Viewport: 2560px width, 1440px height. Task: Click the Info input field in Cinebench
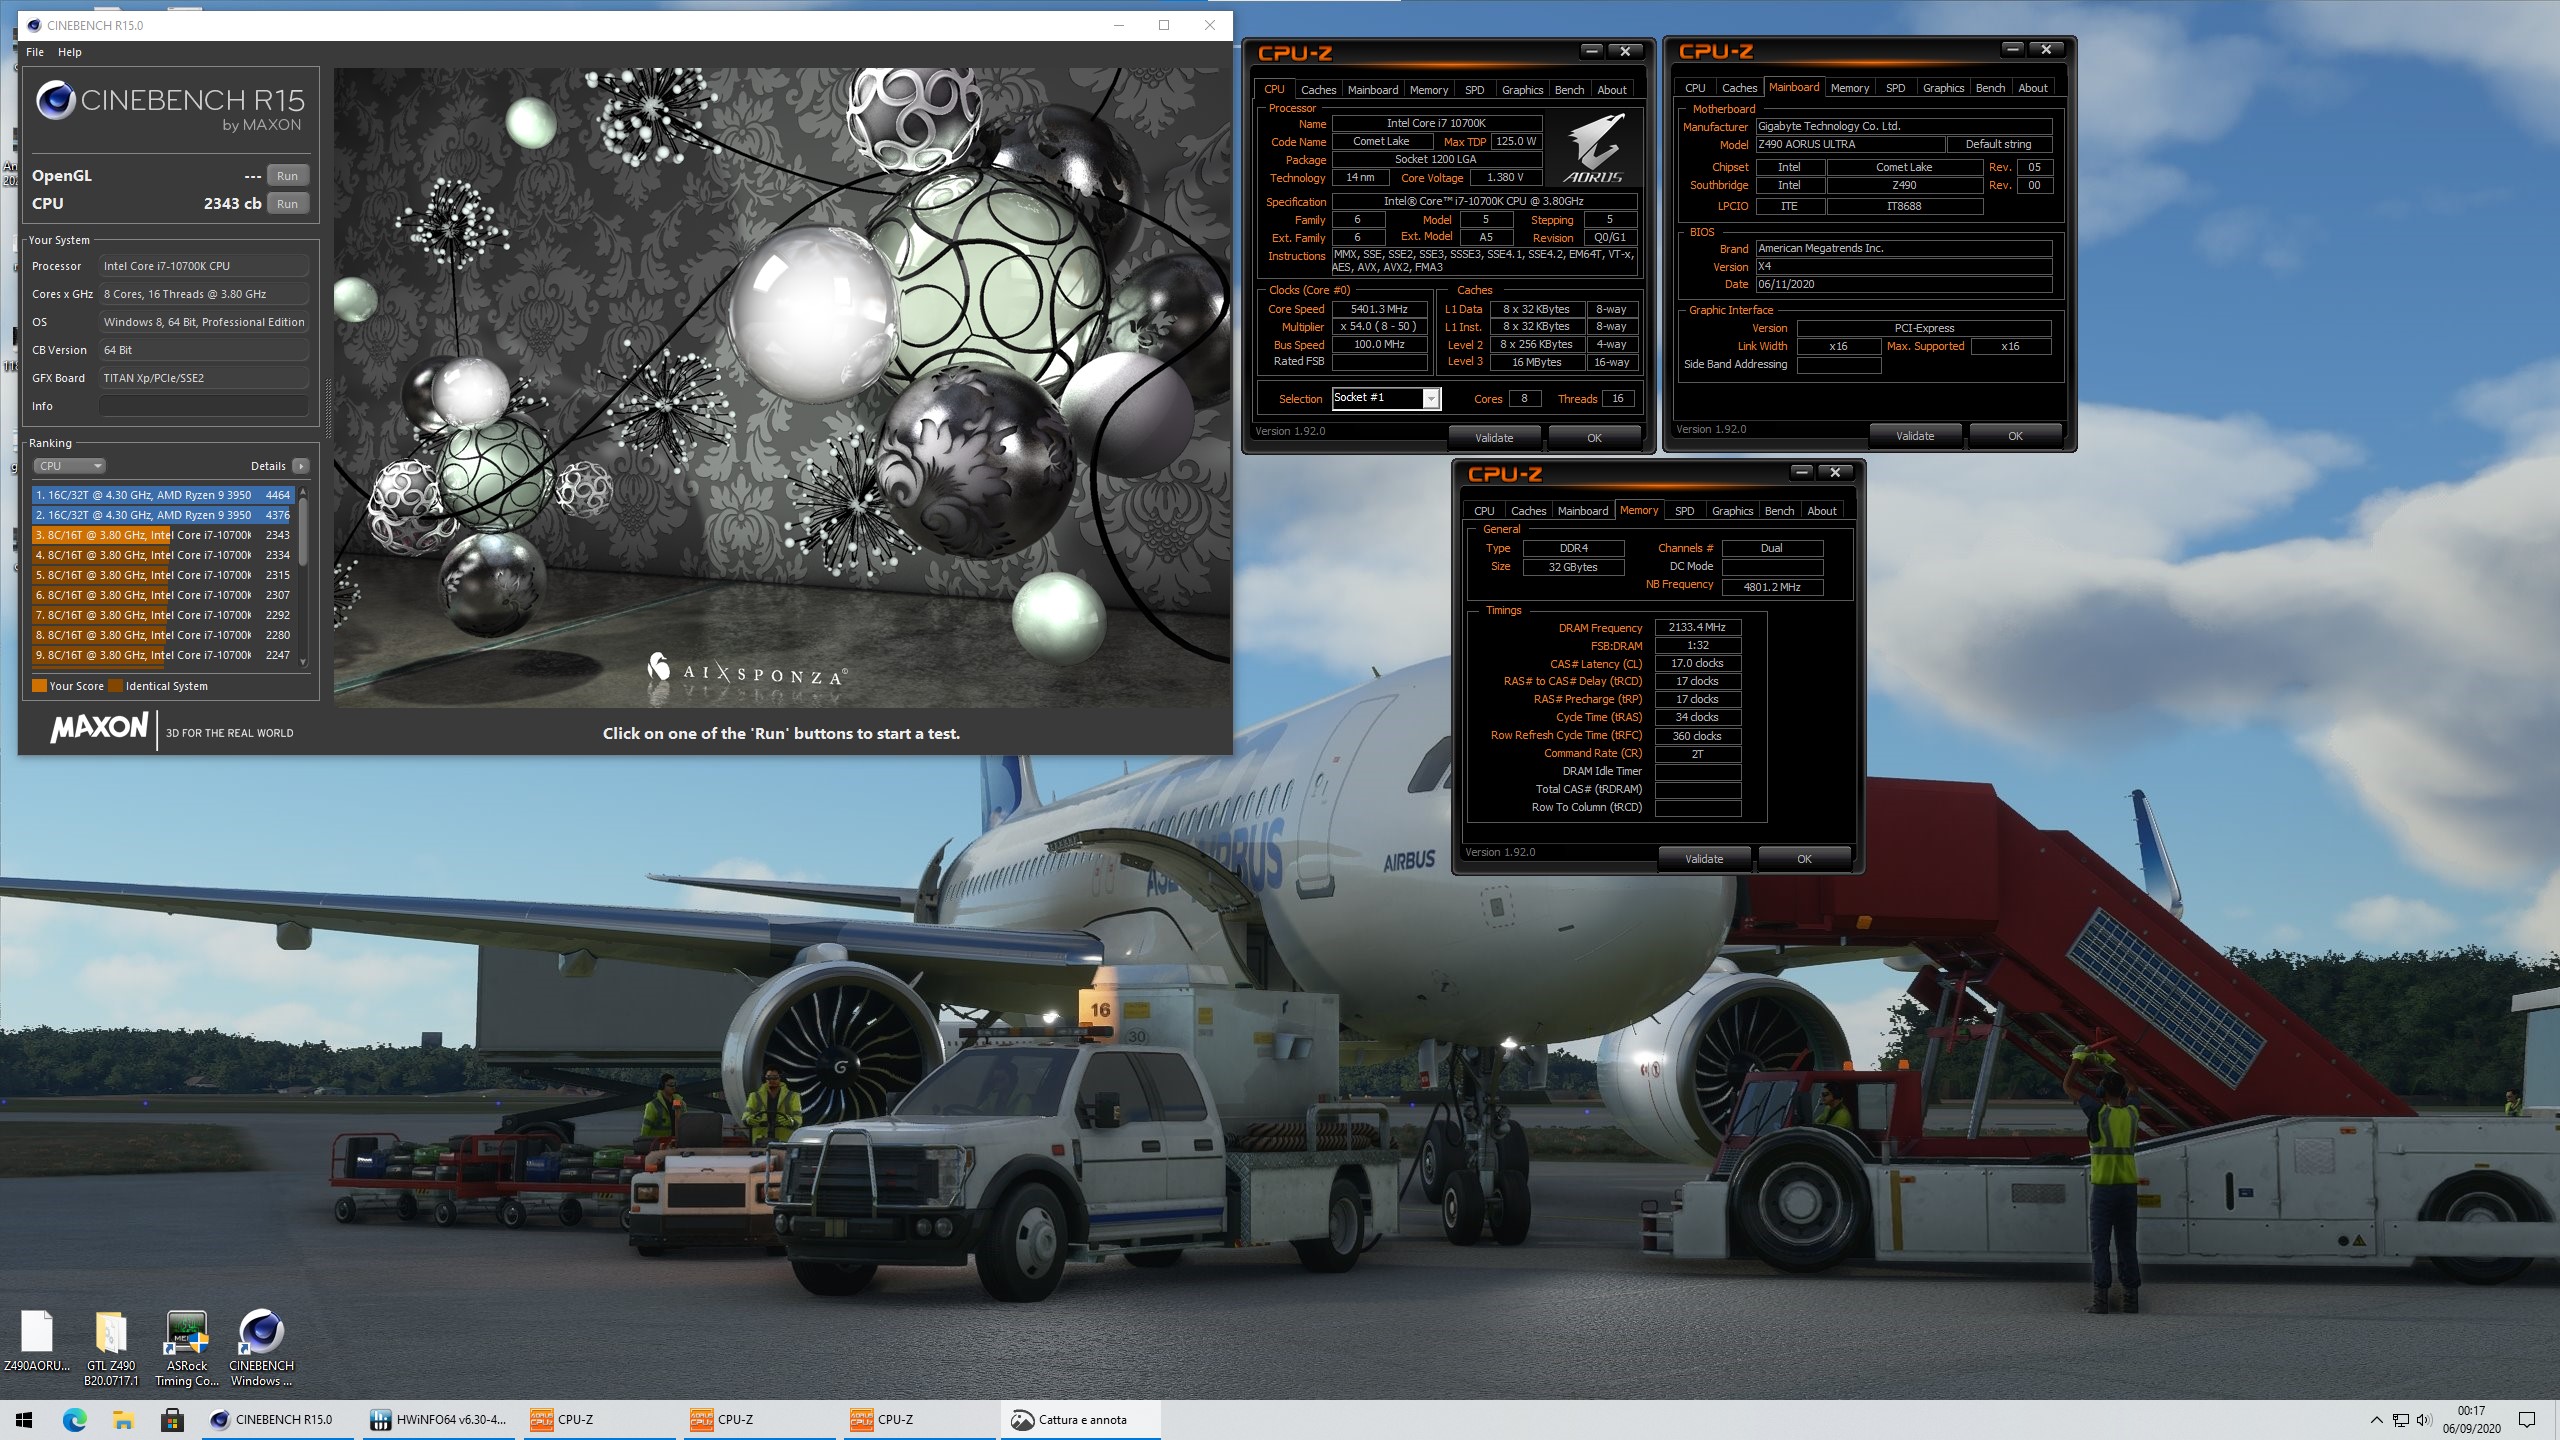point(203,406)
